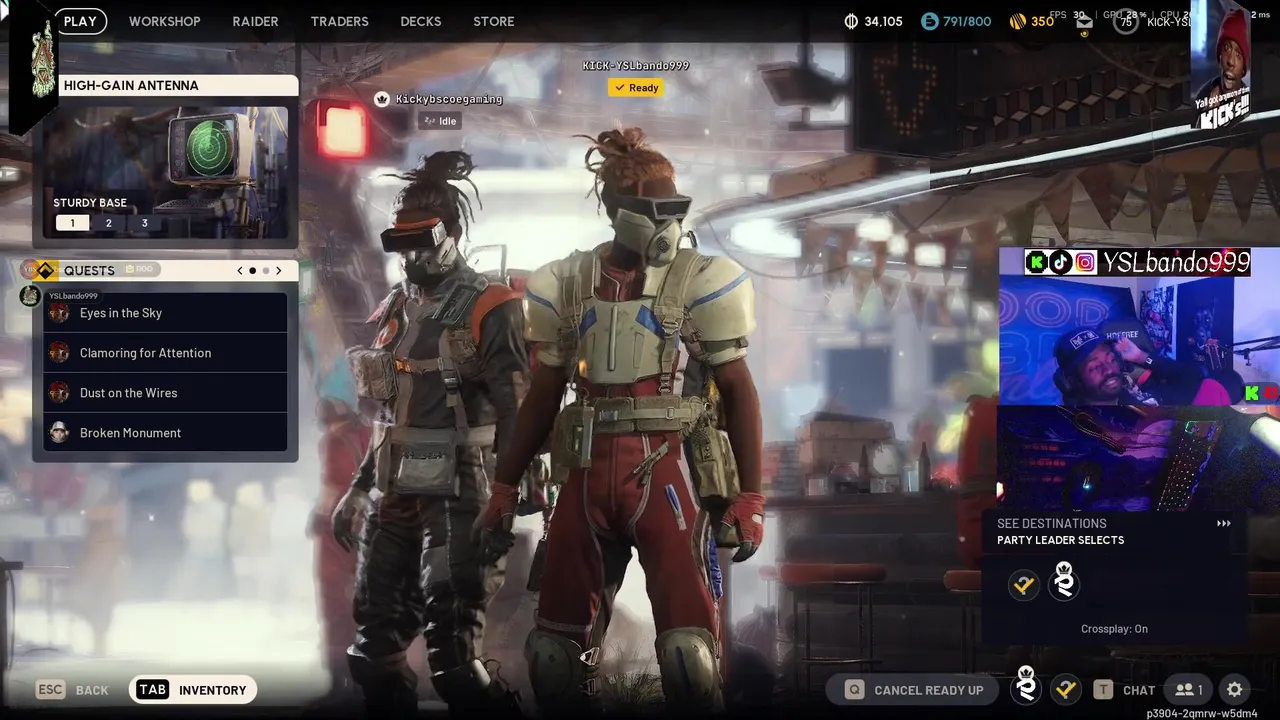Click the Instagram logo in stream overlay
Image resolution: width=1280 pixels, height=720 pixels.
point(1085,262)
